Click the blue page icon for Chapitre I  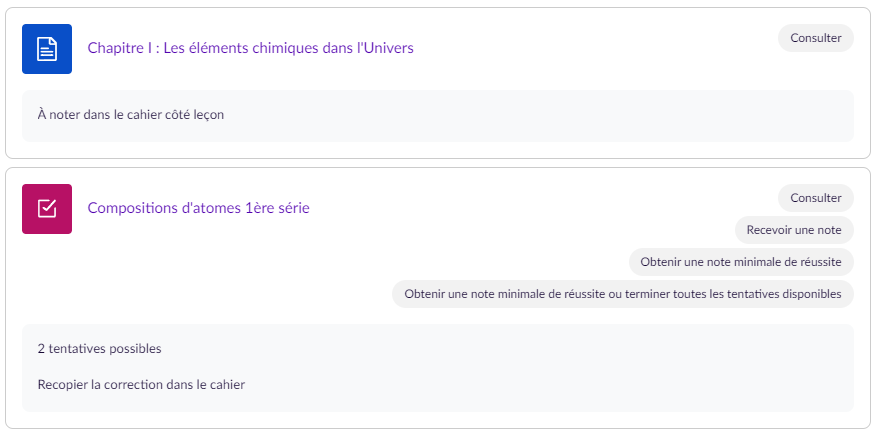tap(47, 49)
